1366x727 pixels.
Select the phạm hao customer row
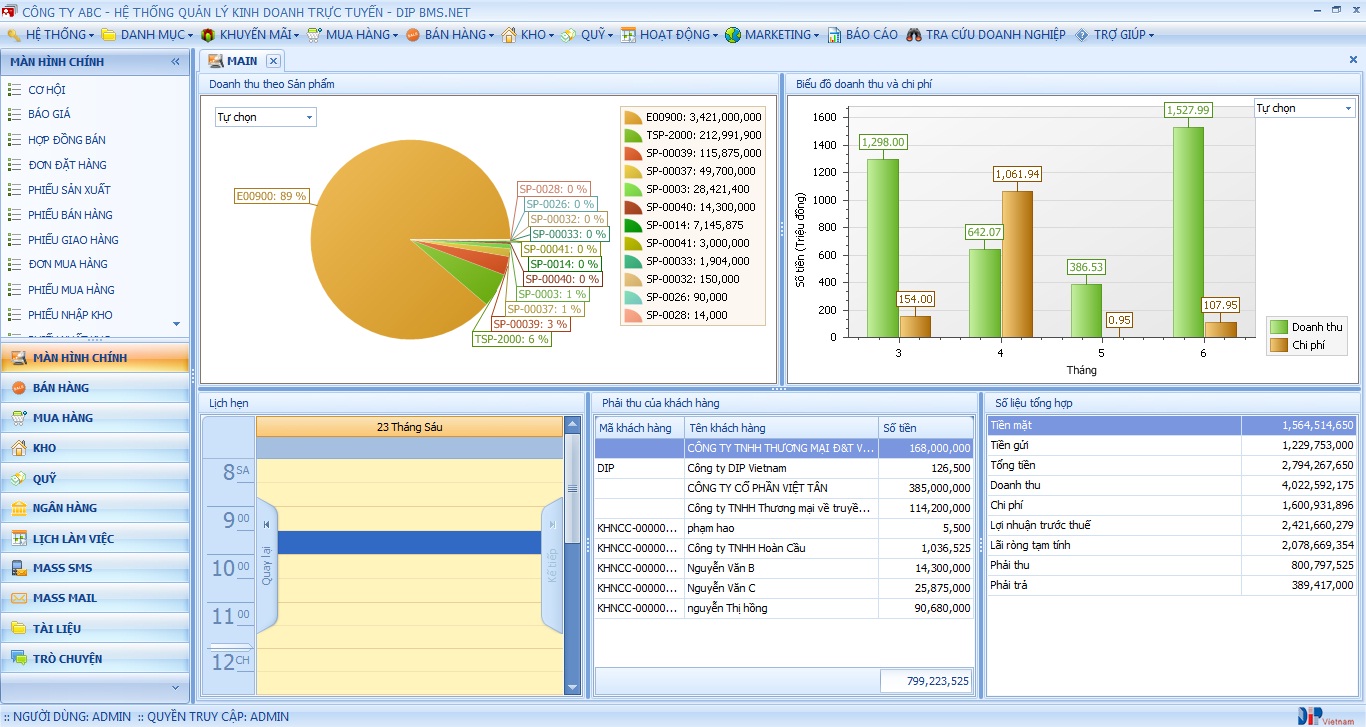784,528
